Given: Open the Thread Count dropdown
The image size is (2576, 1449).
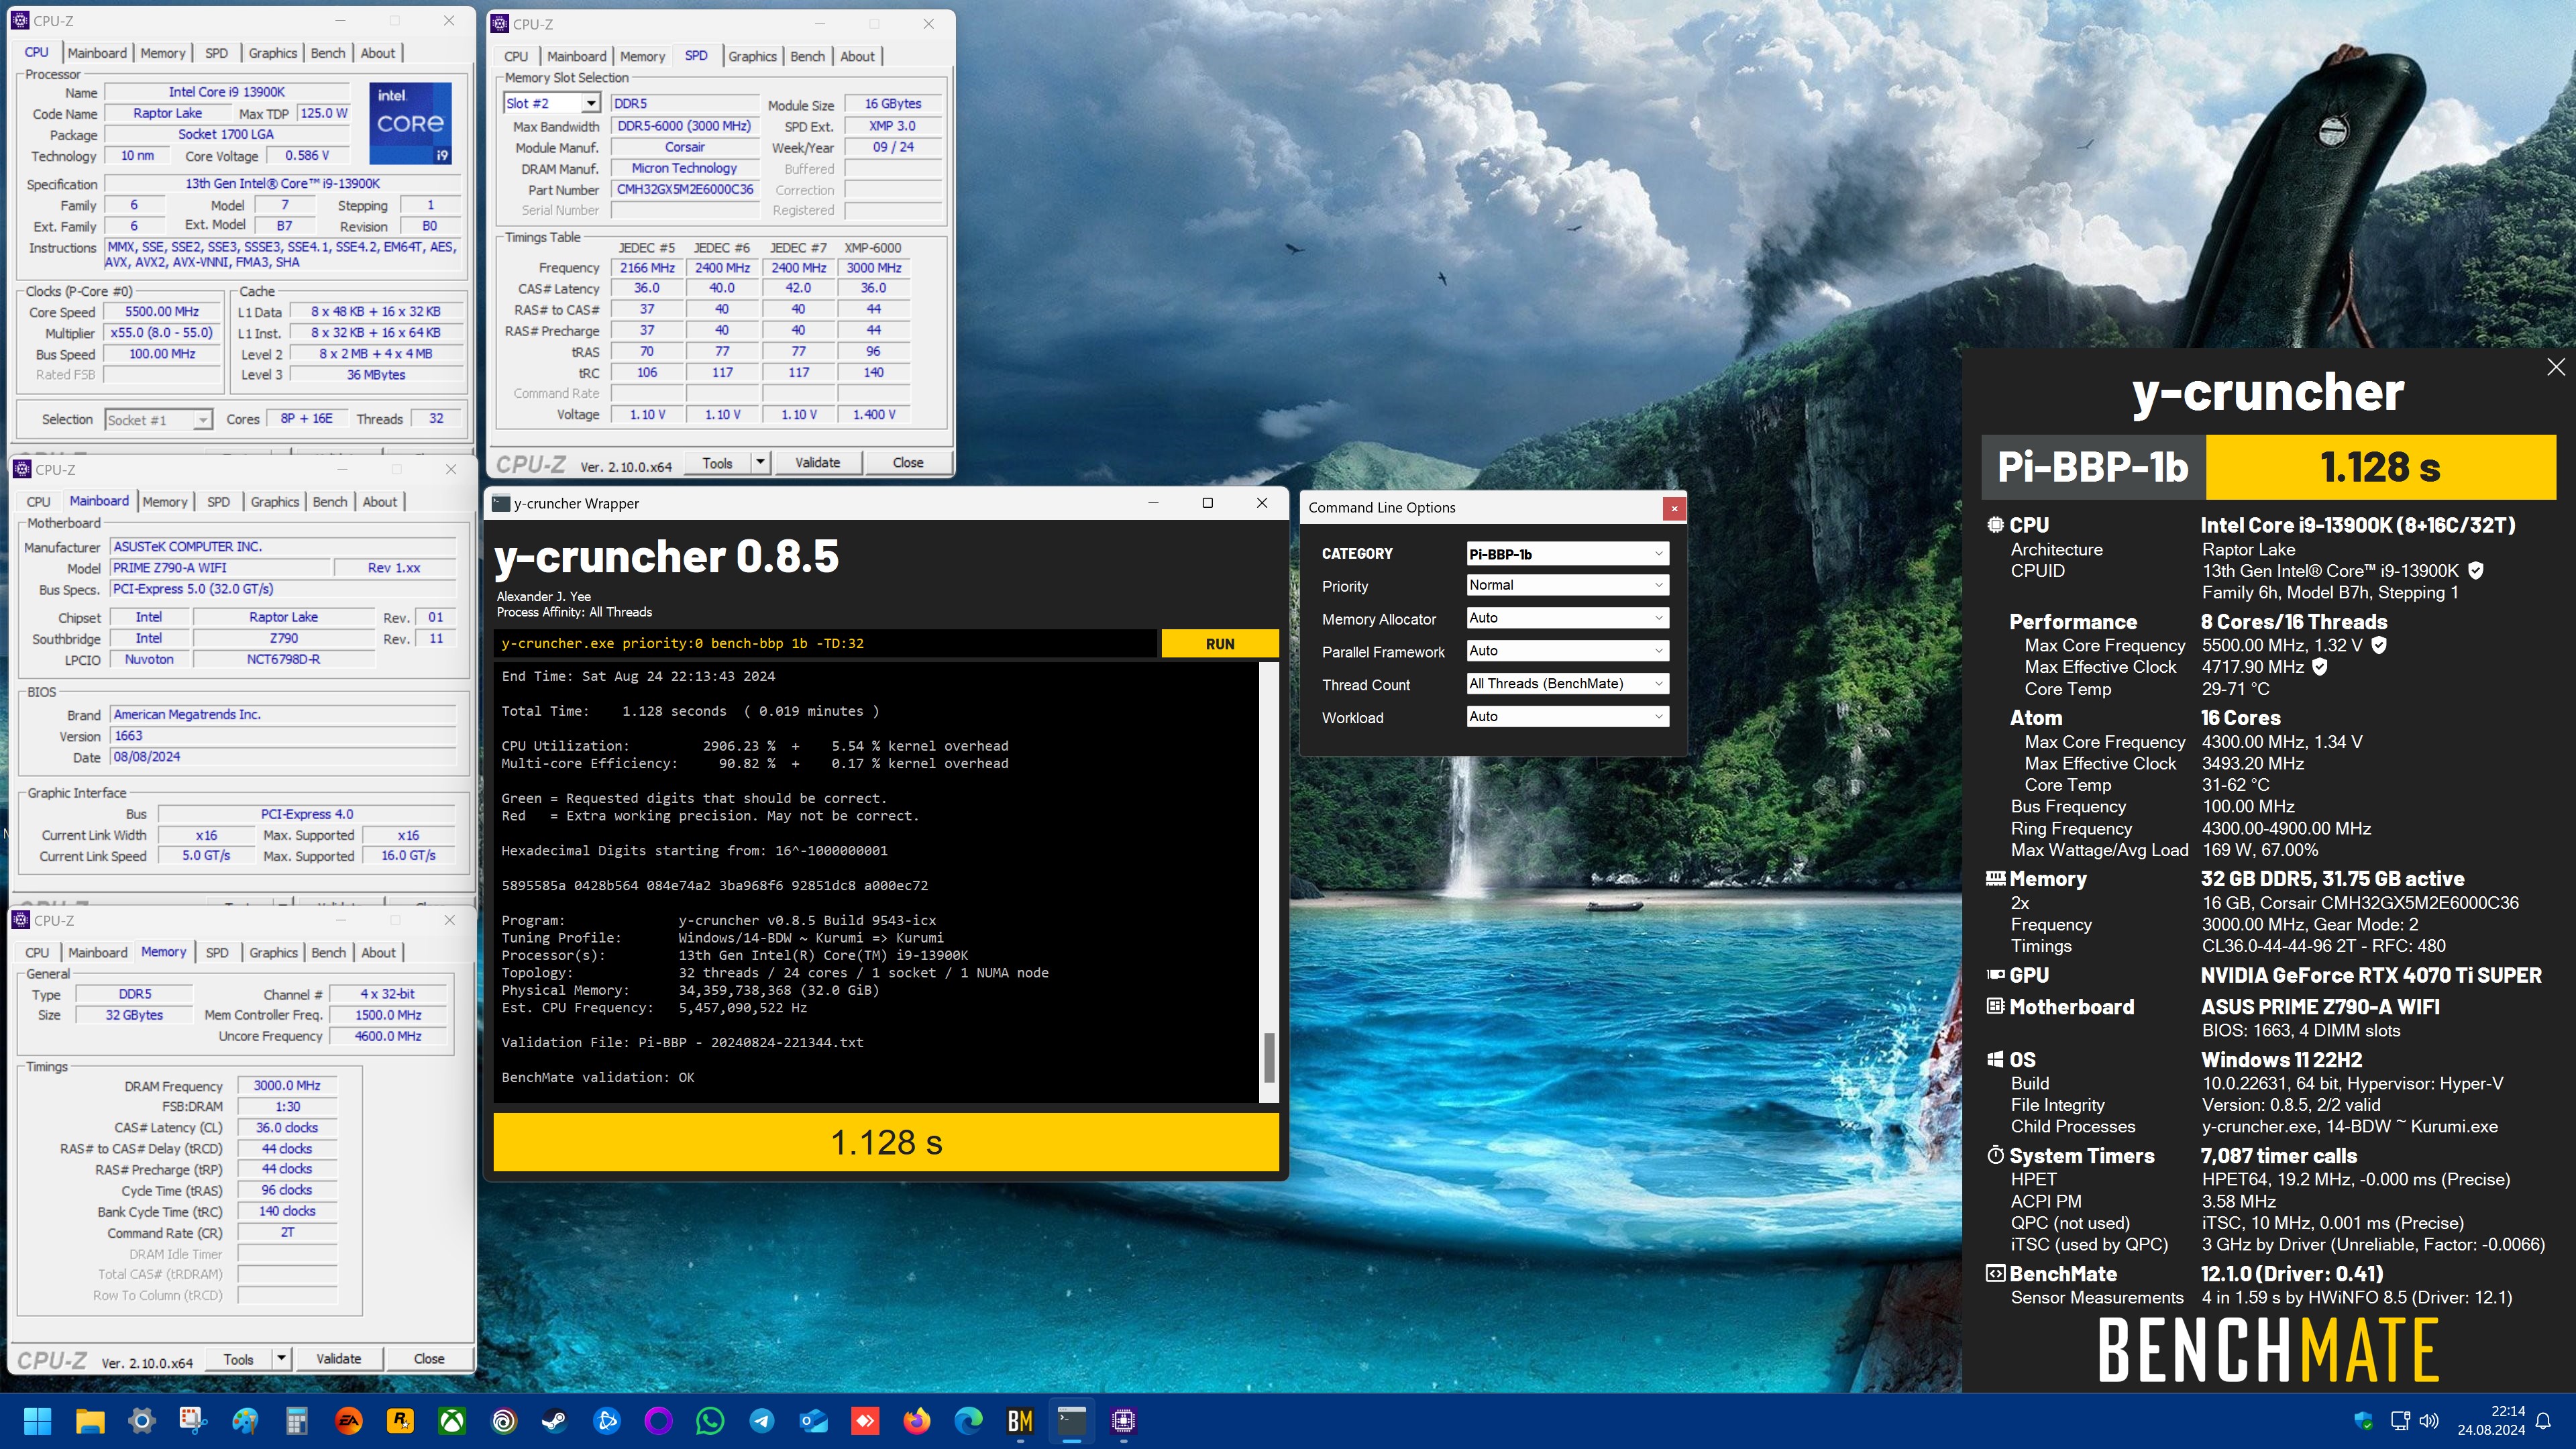Looking at the screenshot, I should [x=1567, y=684].
